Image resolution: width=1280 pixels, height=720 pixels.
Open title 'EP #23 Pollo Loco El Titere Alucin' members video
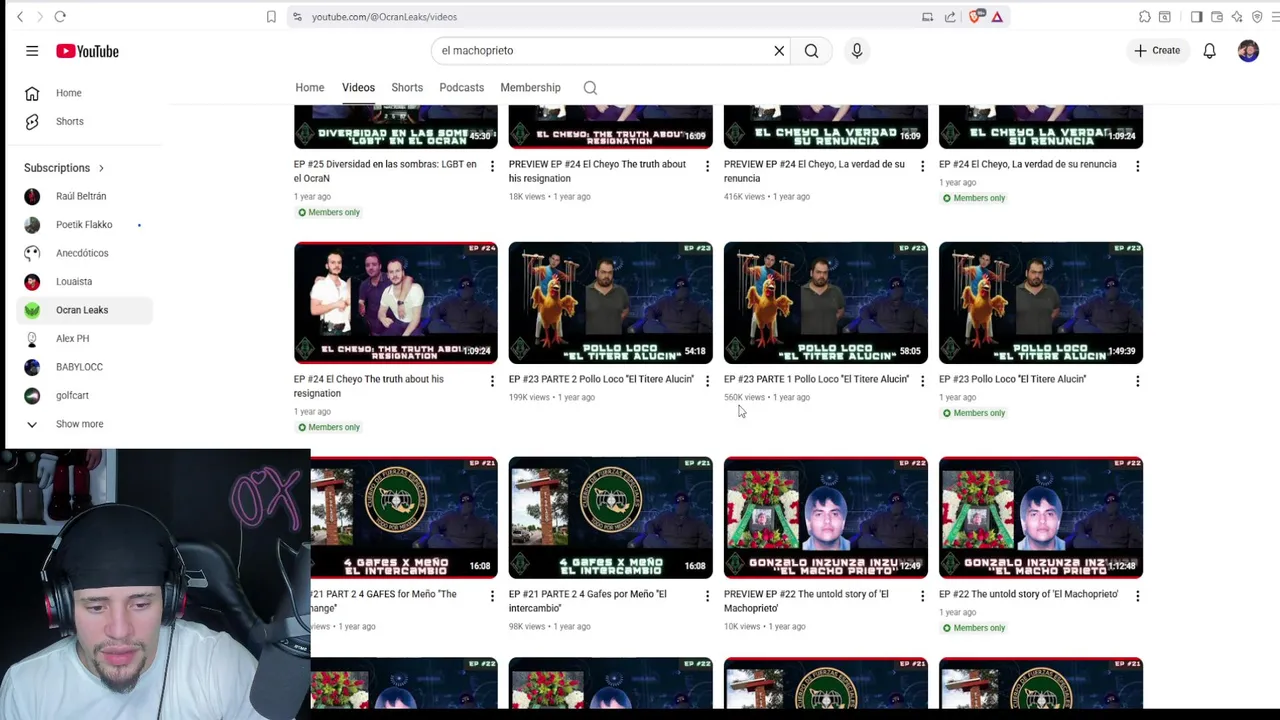1012,379
